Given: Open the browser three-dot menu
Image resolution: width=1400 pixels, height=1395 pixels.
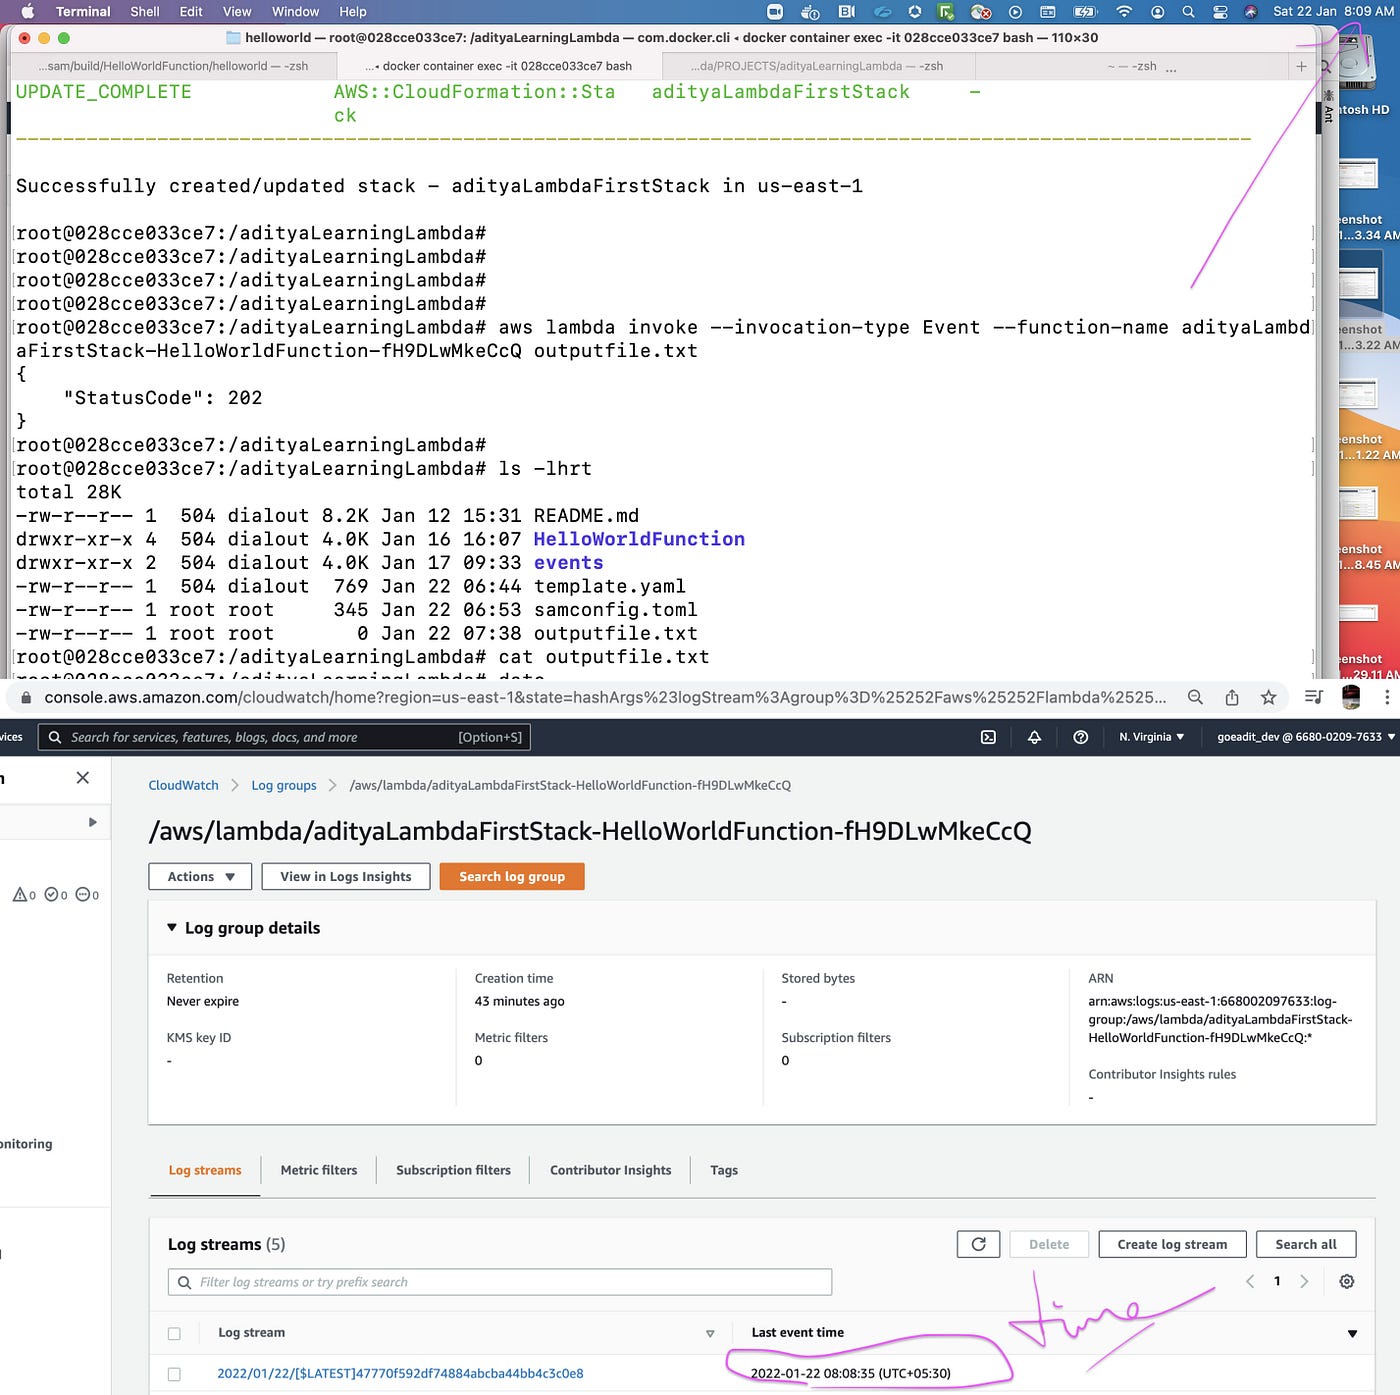Looking at the screenshot, I should (1387, 697).
